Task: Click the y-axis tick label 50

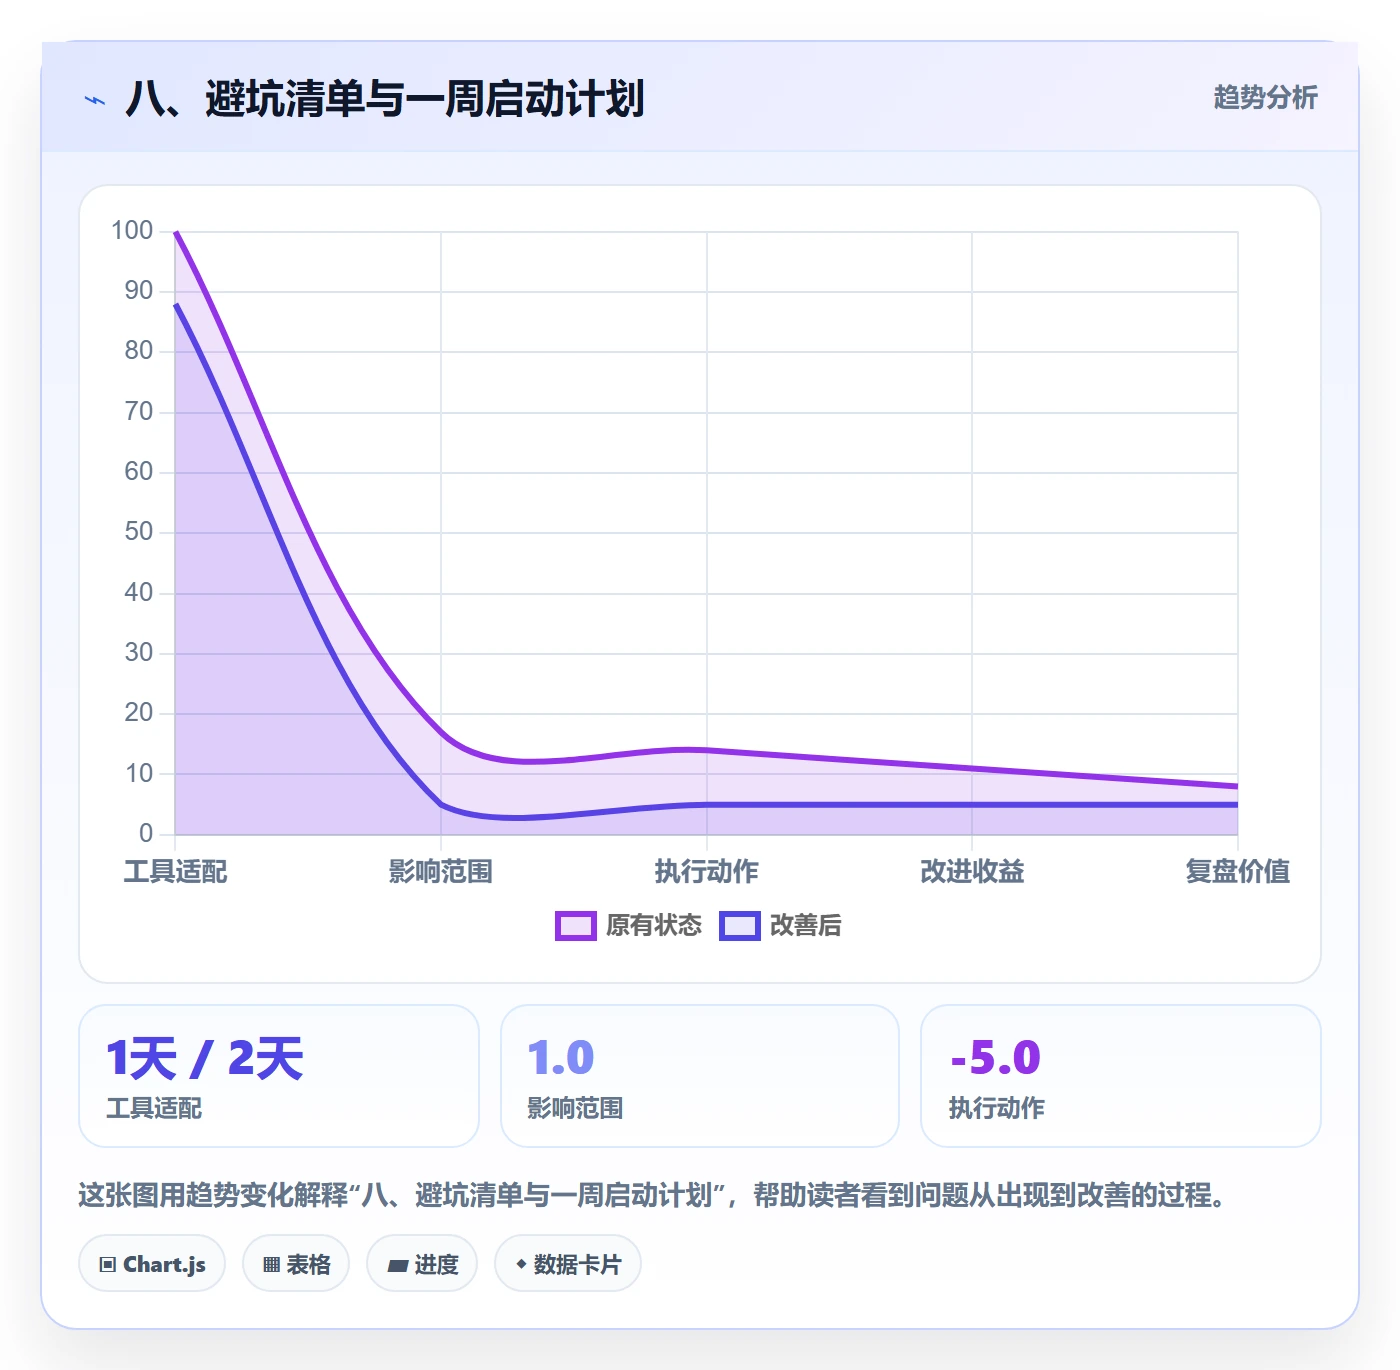Action: [x=139, y=532]
